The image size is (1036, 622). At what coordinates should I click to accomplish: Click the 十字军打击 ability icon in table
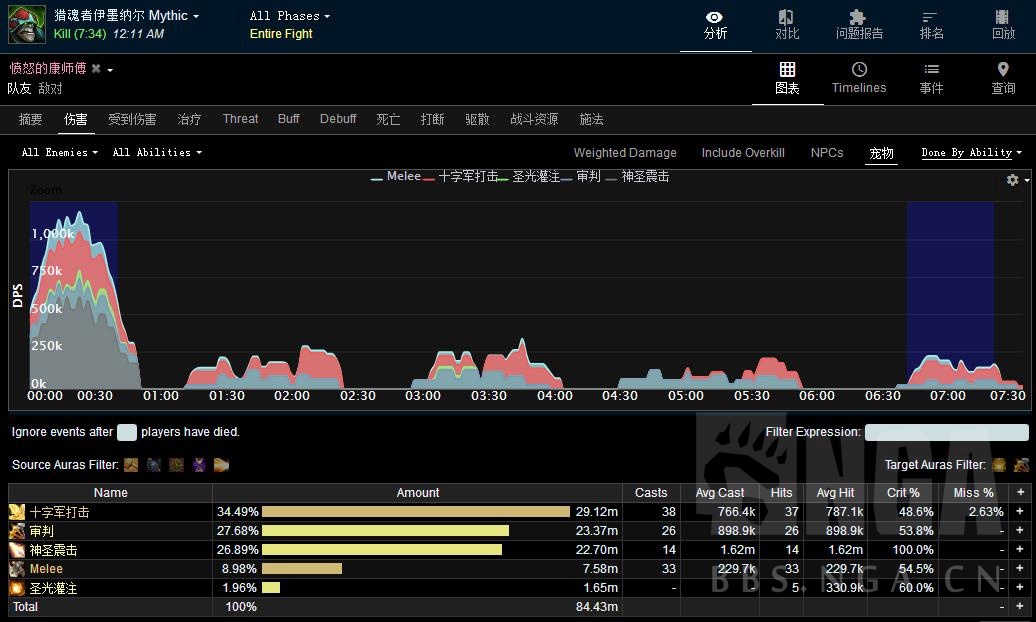point(17,512)
